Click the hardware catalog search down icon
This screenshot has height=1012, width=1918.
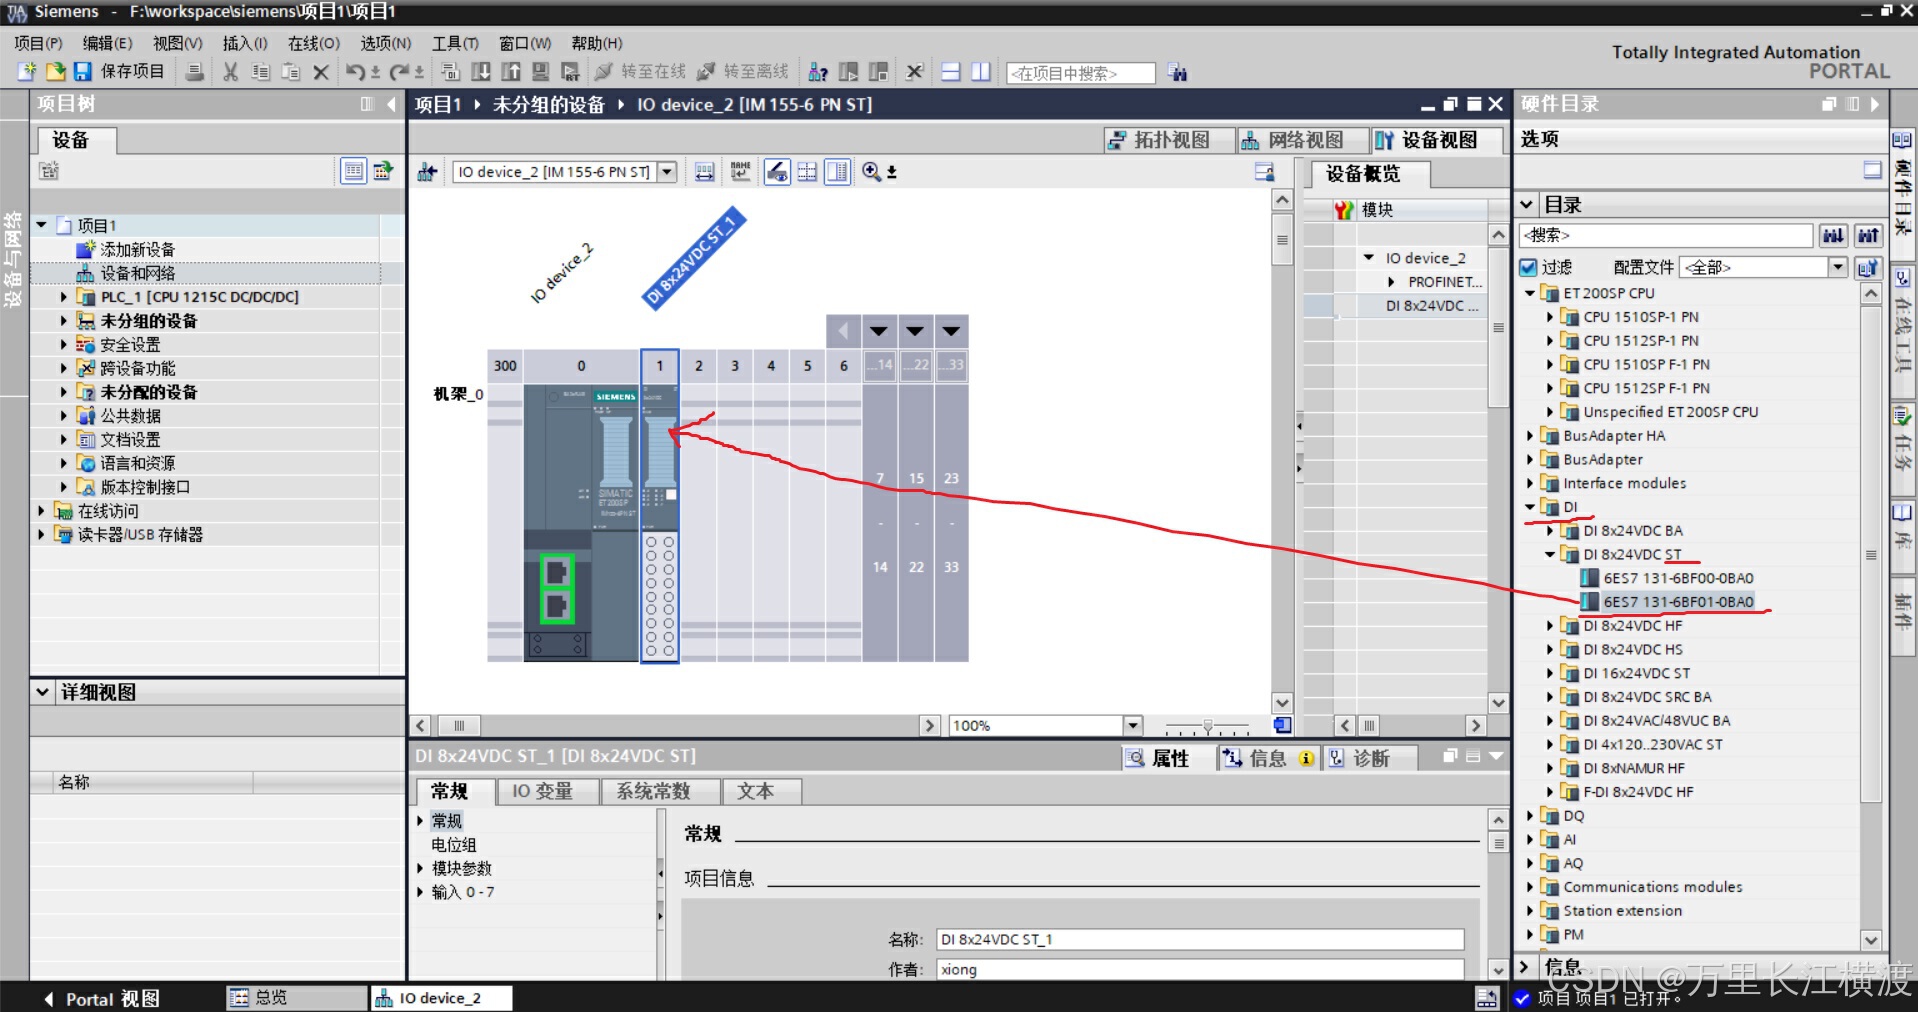point(1833,235)
